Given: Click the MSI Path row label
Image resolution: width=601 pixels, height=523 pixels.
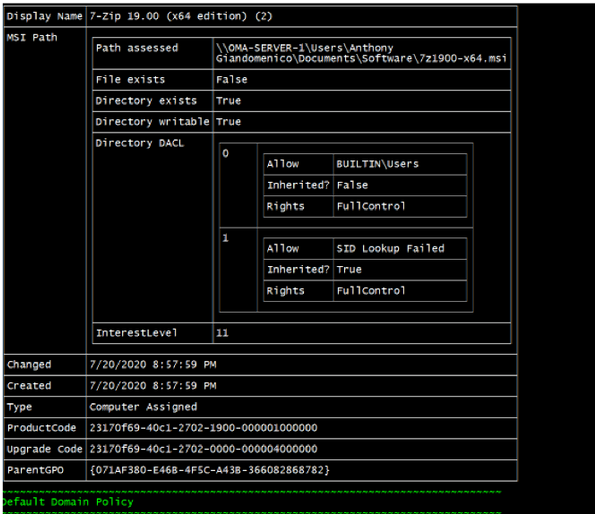Looking at the screenshot, I should [x=31, y=38].
